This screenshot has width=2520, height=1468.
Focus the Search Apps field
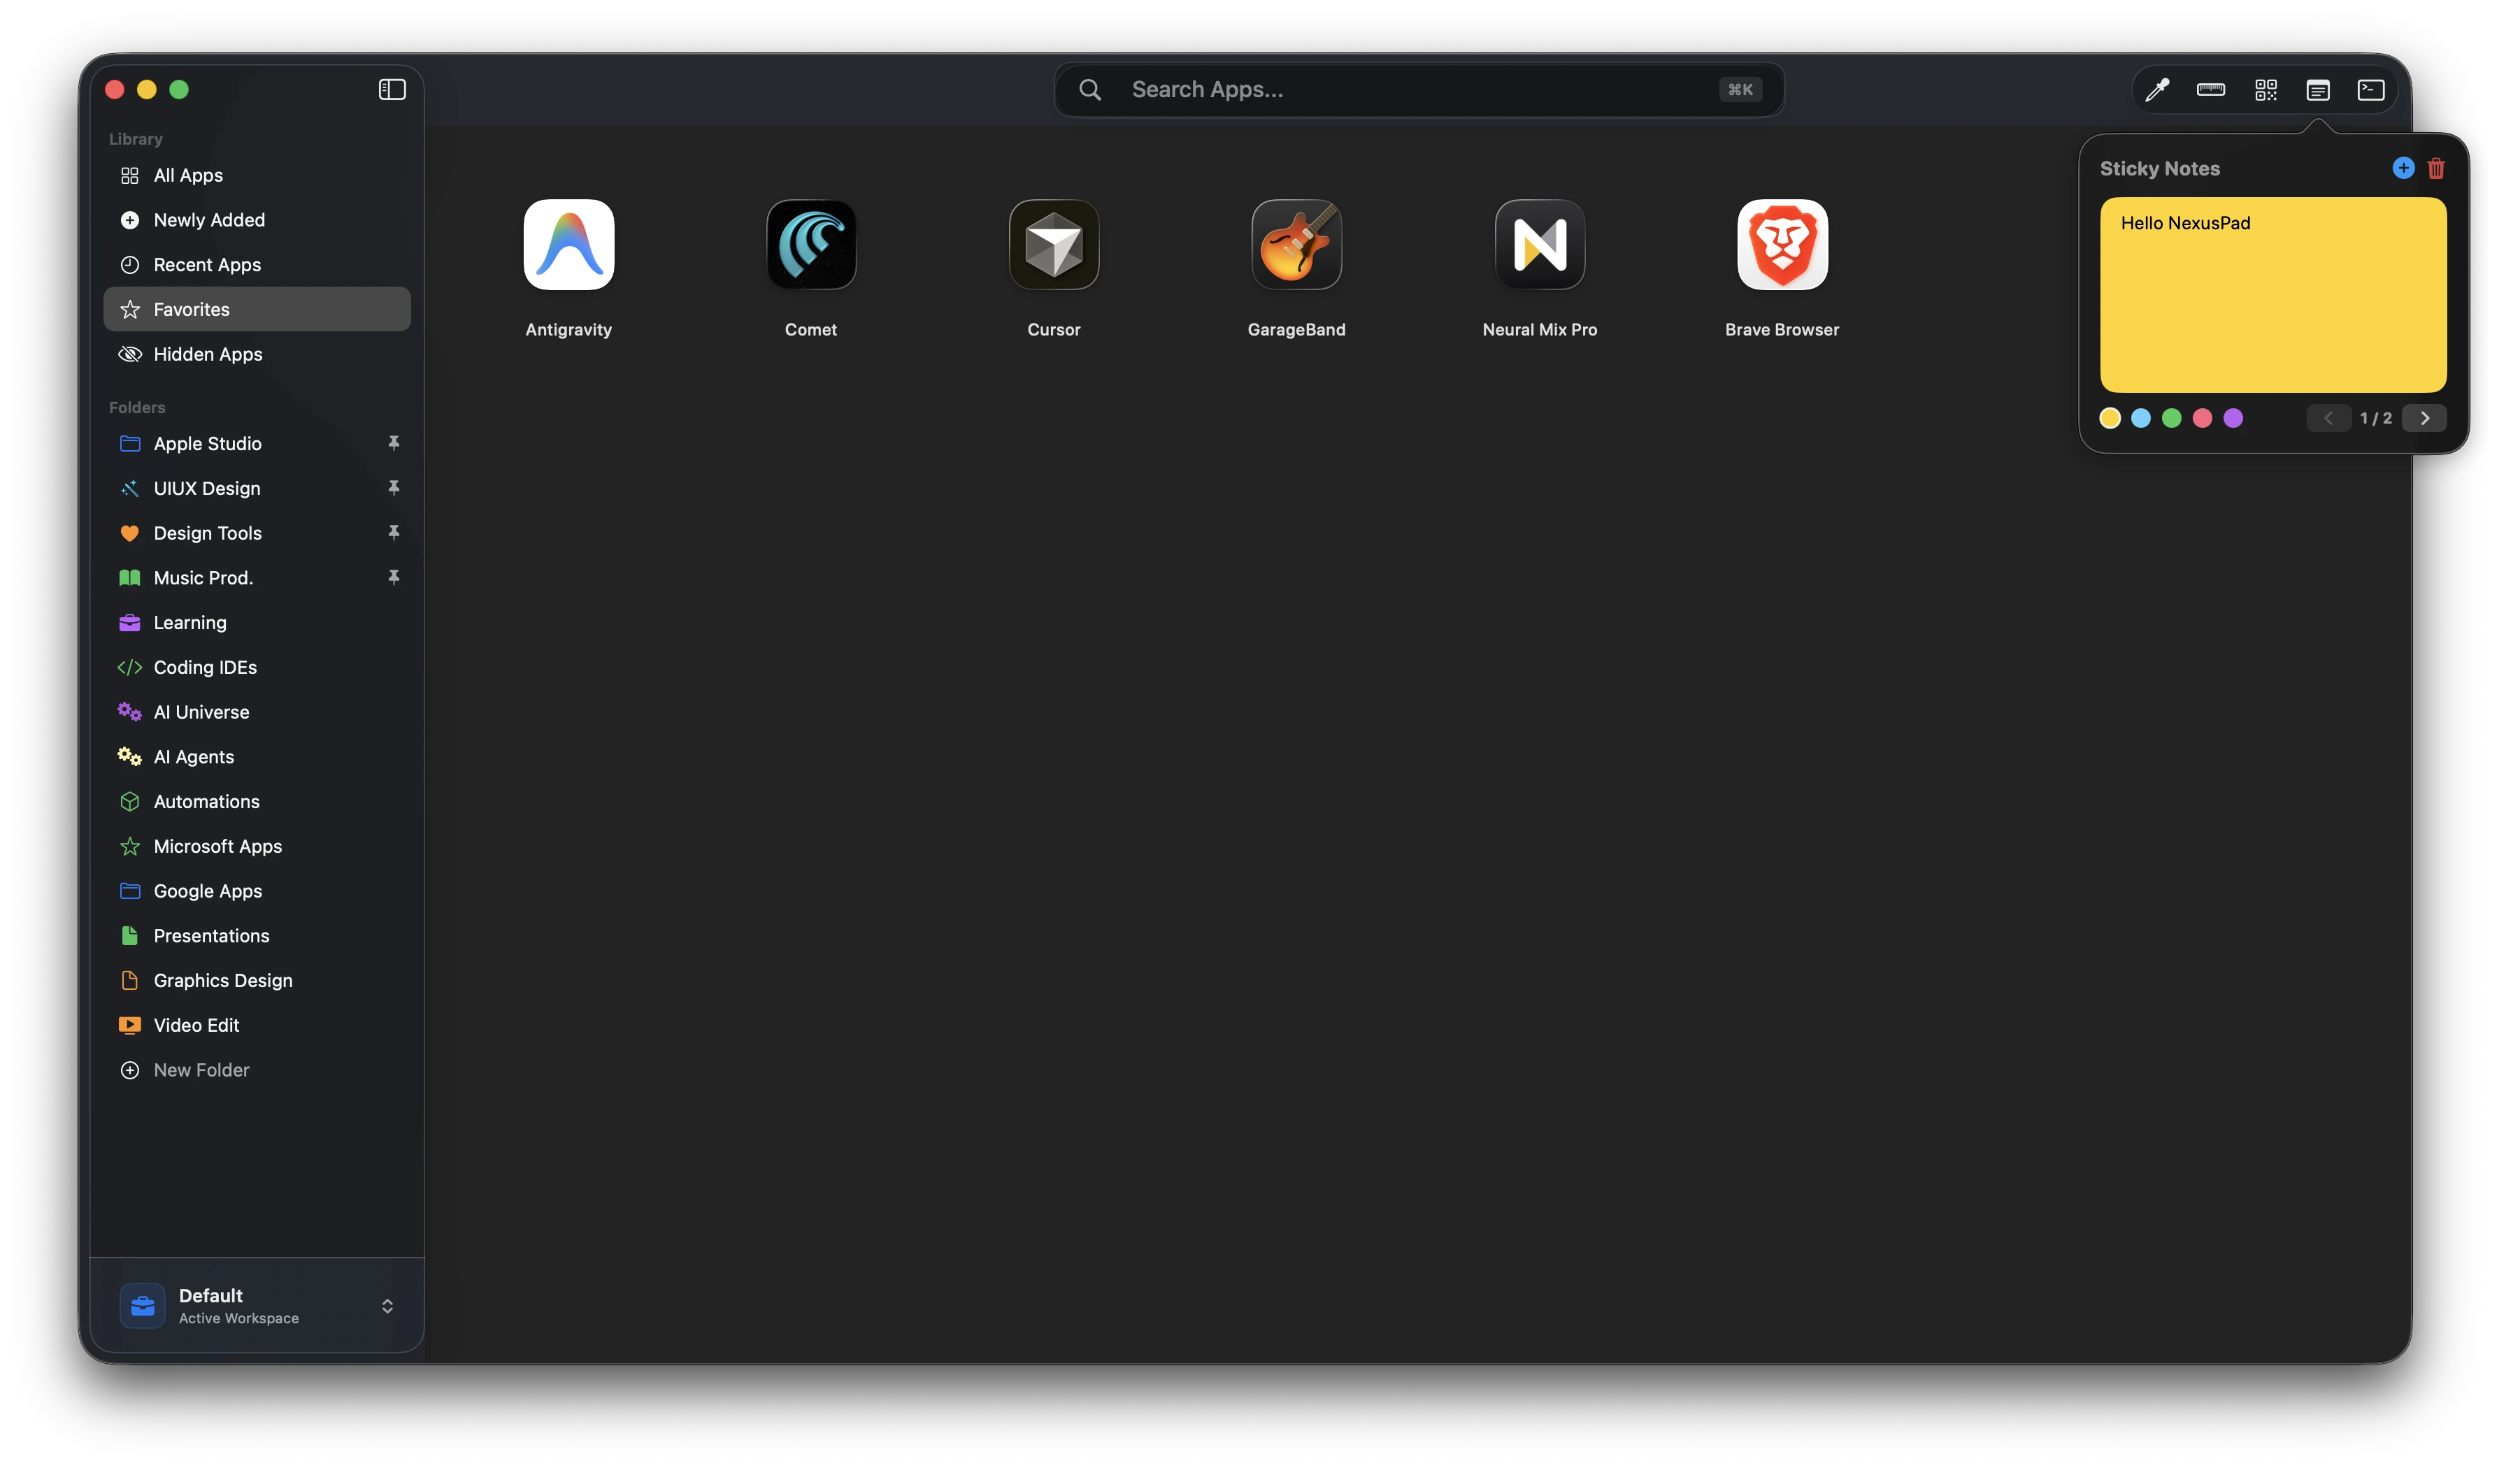[x=1419, y=89]
